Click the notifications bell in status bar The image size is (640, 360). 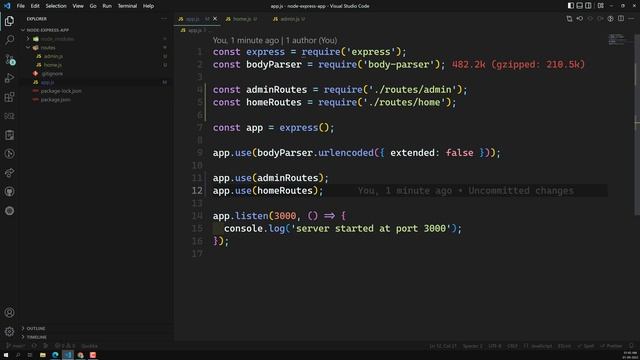631,346
